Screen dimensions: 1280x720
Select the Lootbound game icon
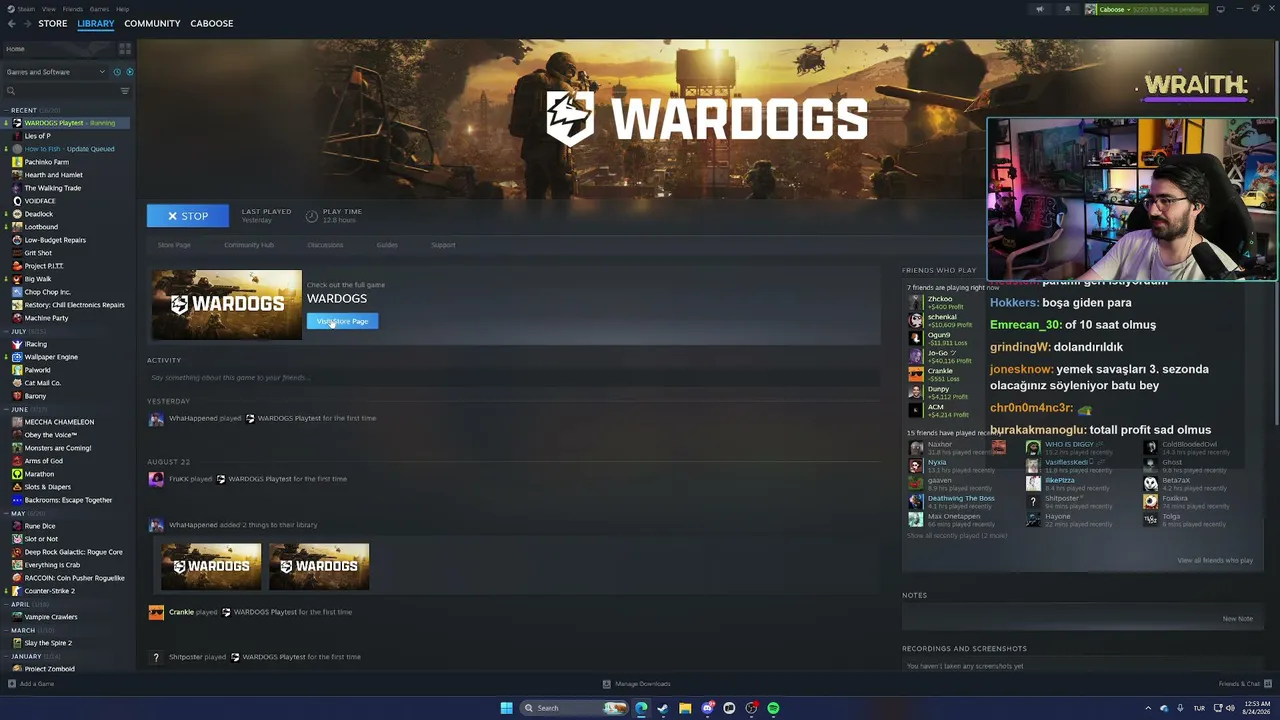tap(17, 227)
